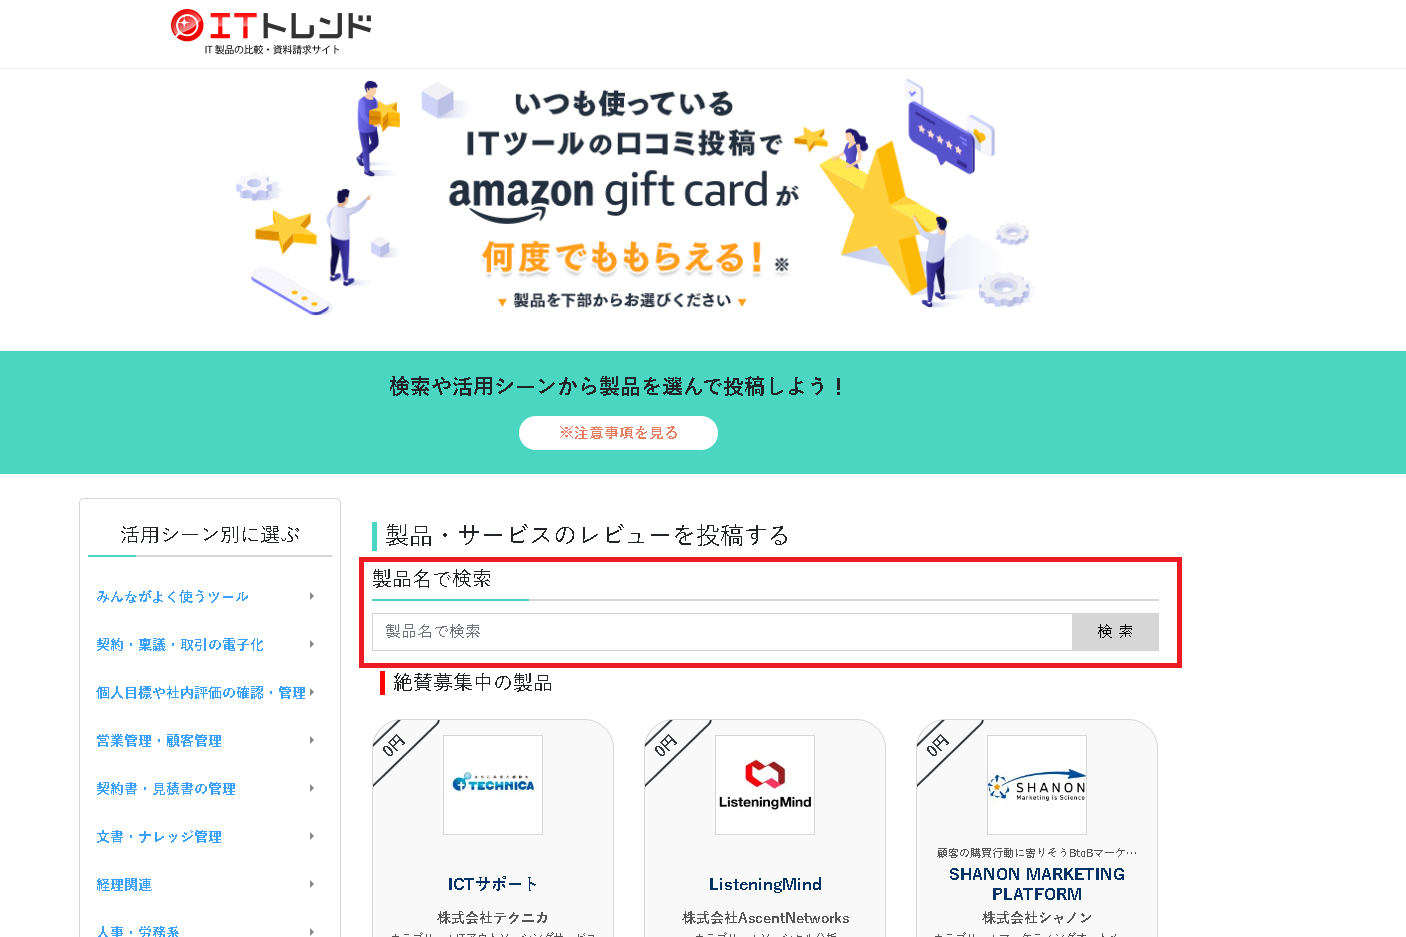Expand the 契約・稟議・取引の電子化 category arrow
The image size is (1406, 937).
point(312,644)
